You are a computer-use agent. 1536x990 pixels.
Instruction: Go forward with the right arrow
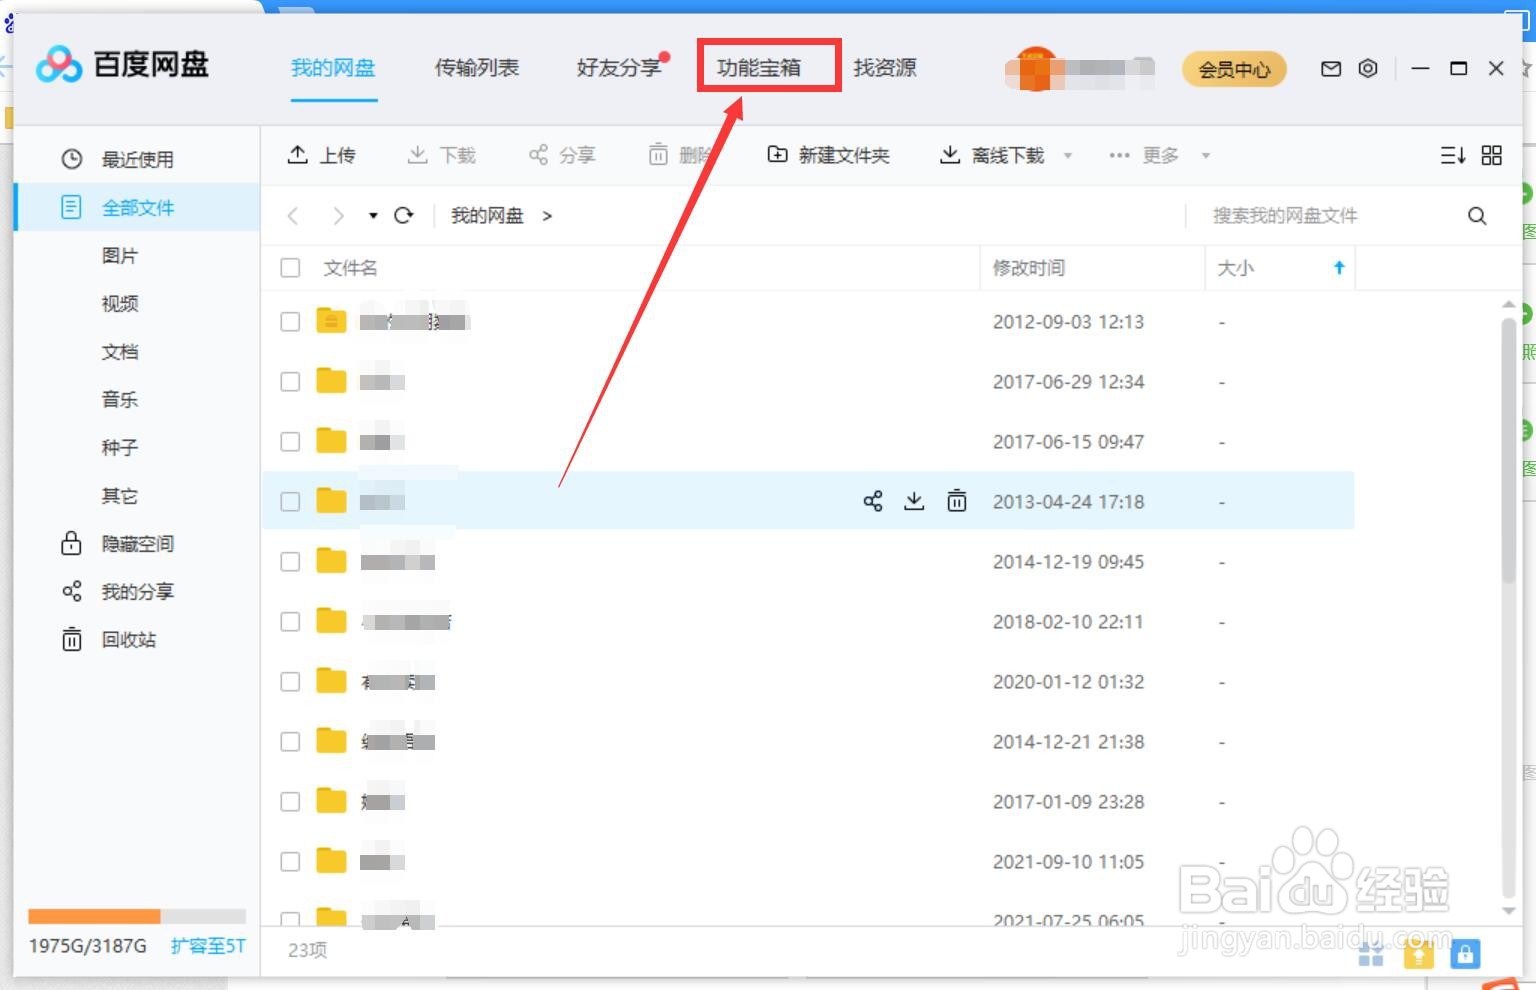pos(338,216)
